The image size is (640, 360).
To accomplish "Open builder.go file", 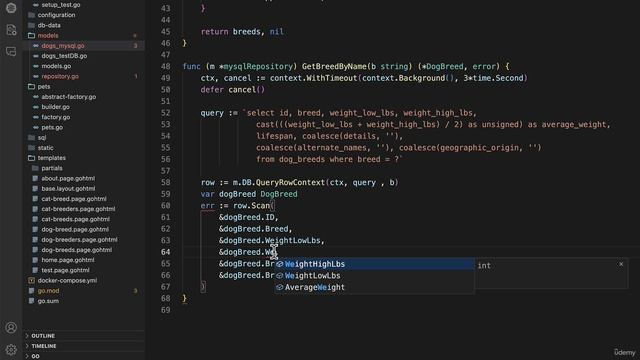I will coord(84,107).
